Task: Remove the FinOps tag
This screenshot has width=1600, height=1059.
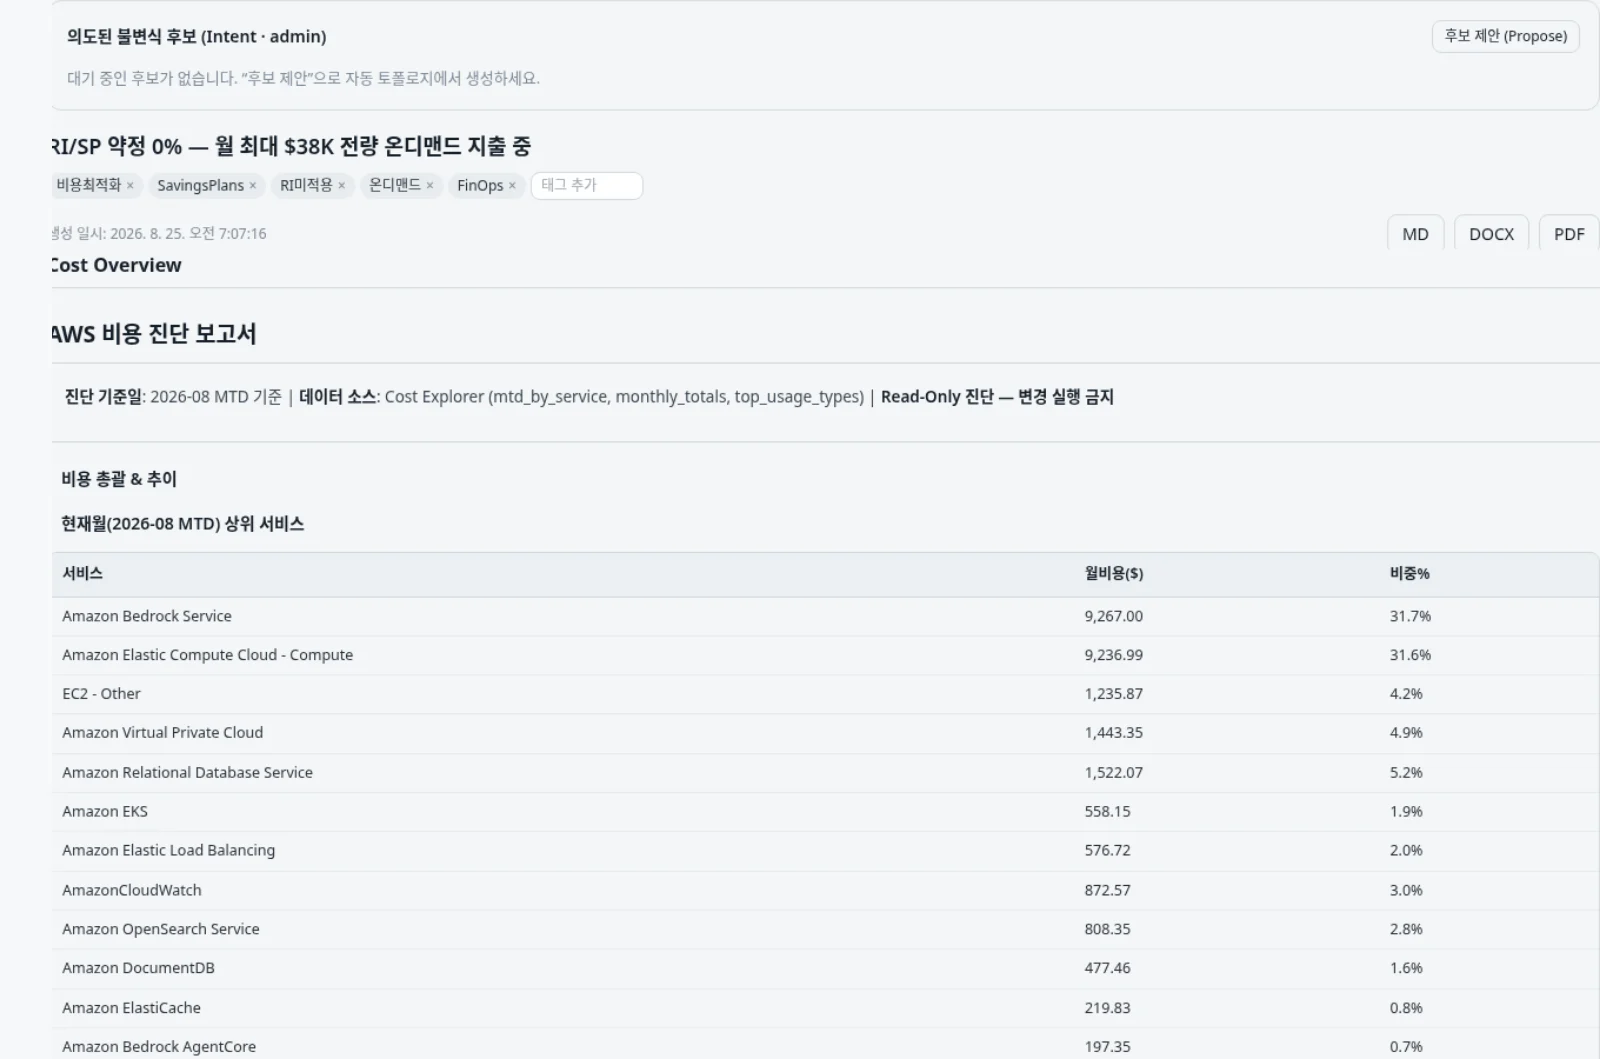Action: point(512,185)
